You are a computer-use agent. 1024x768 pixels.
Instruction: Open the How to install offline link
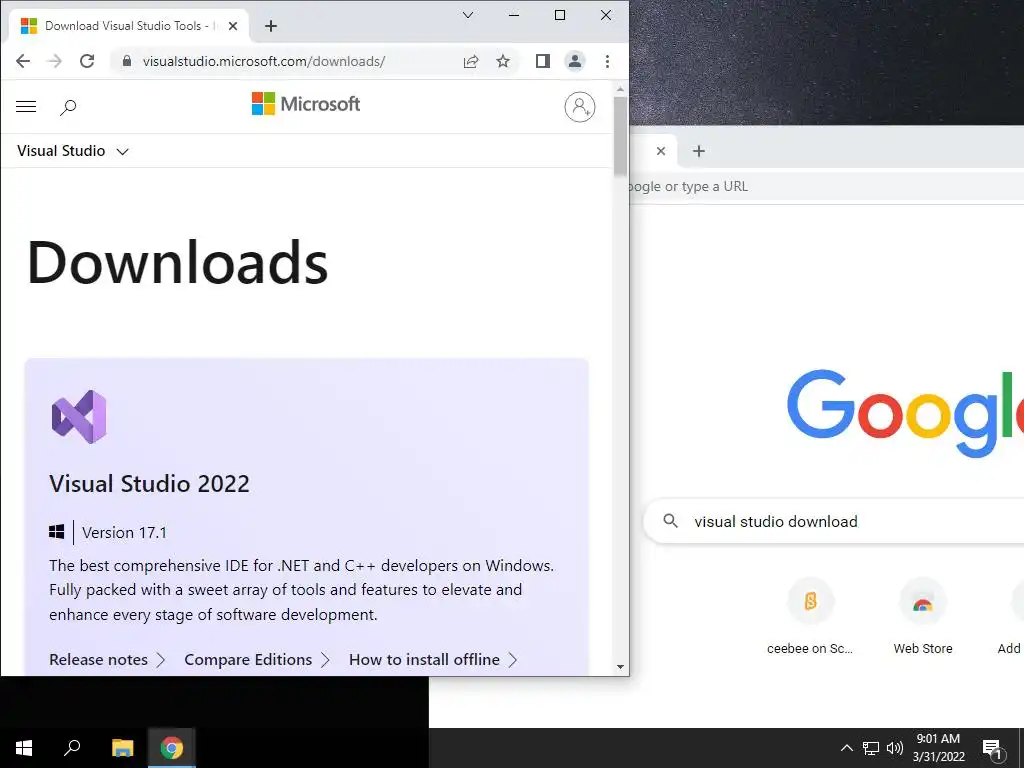[433, 660]
